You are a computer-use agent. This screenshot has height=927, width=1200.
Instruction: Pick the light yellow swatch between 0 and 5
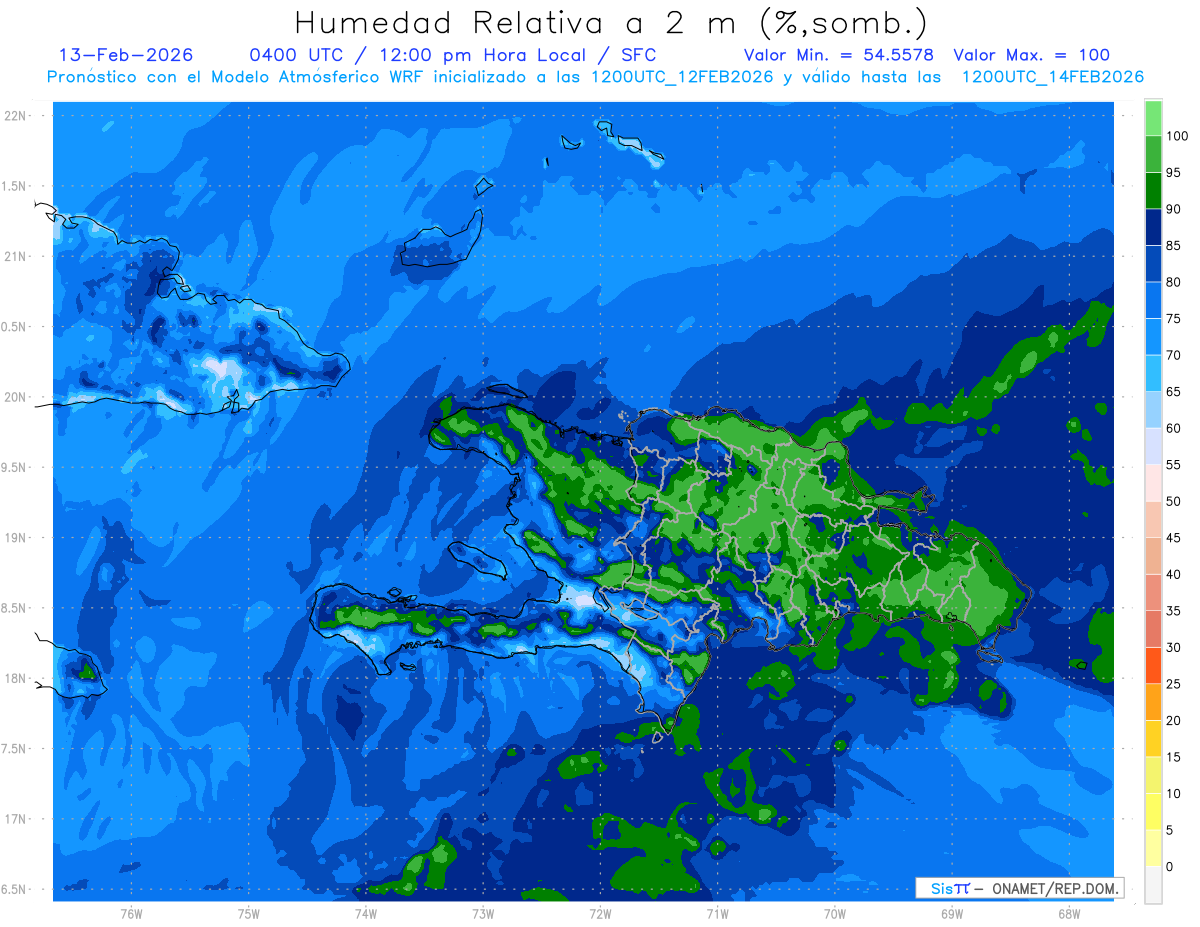click(1153, 848)
